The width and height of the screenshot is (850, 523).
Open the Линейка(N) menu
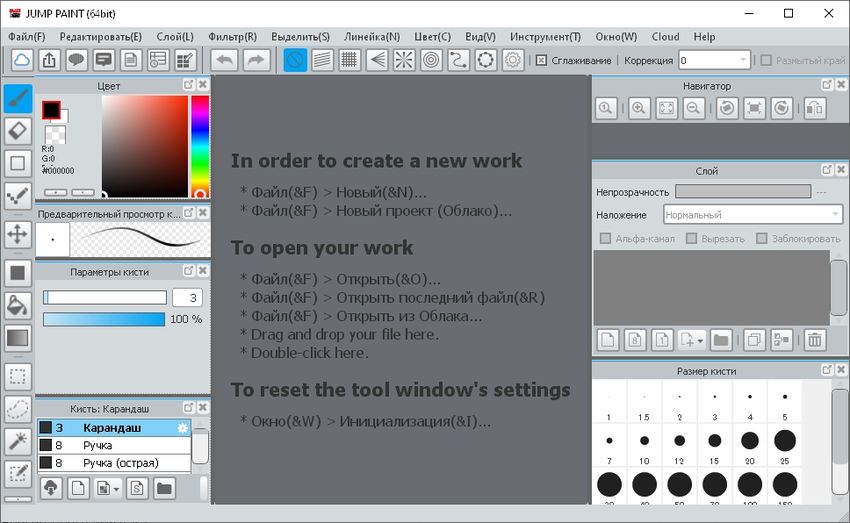coord(372,37)
